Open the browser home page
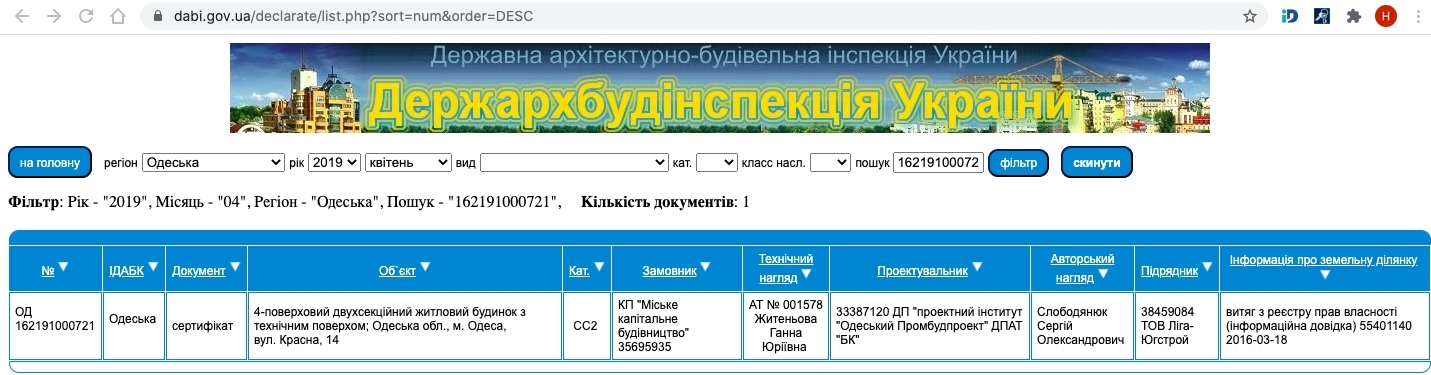The width and height of the screenshot is (1431, 375). [118, 16]
